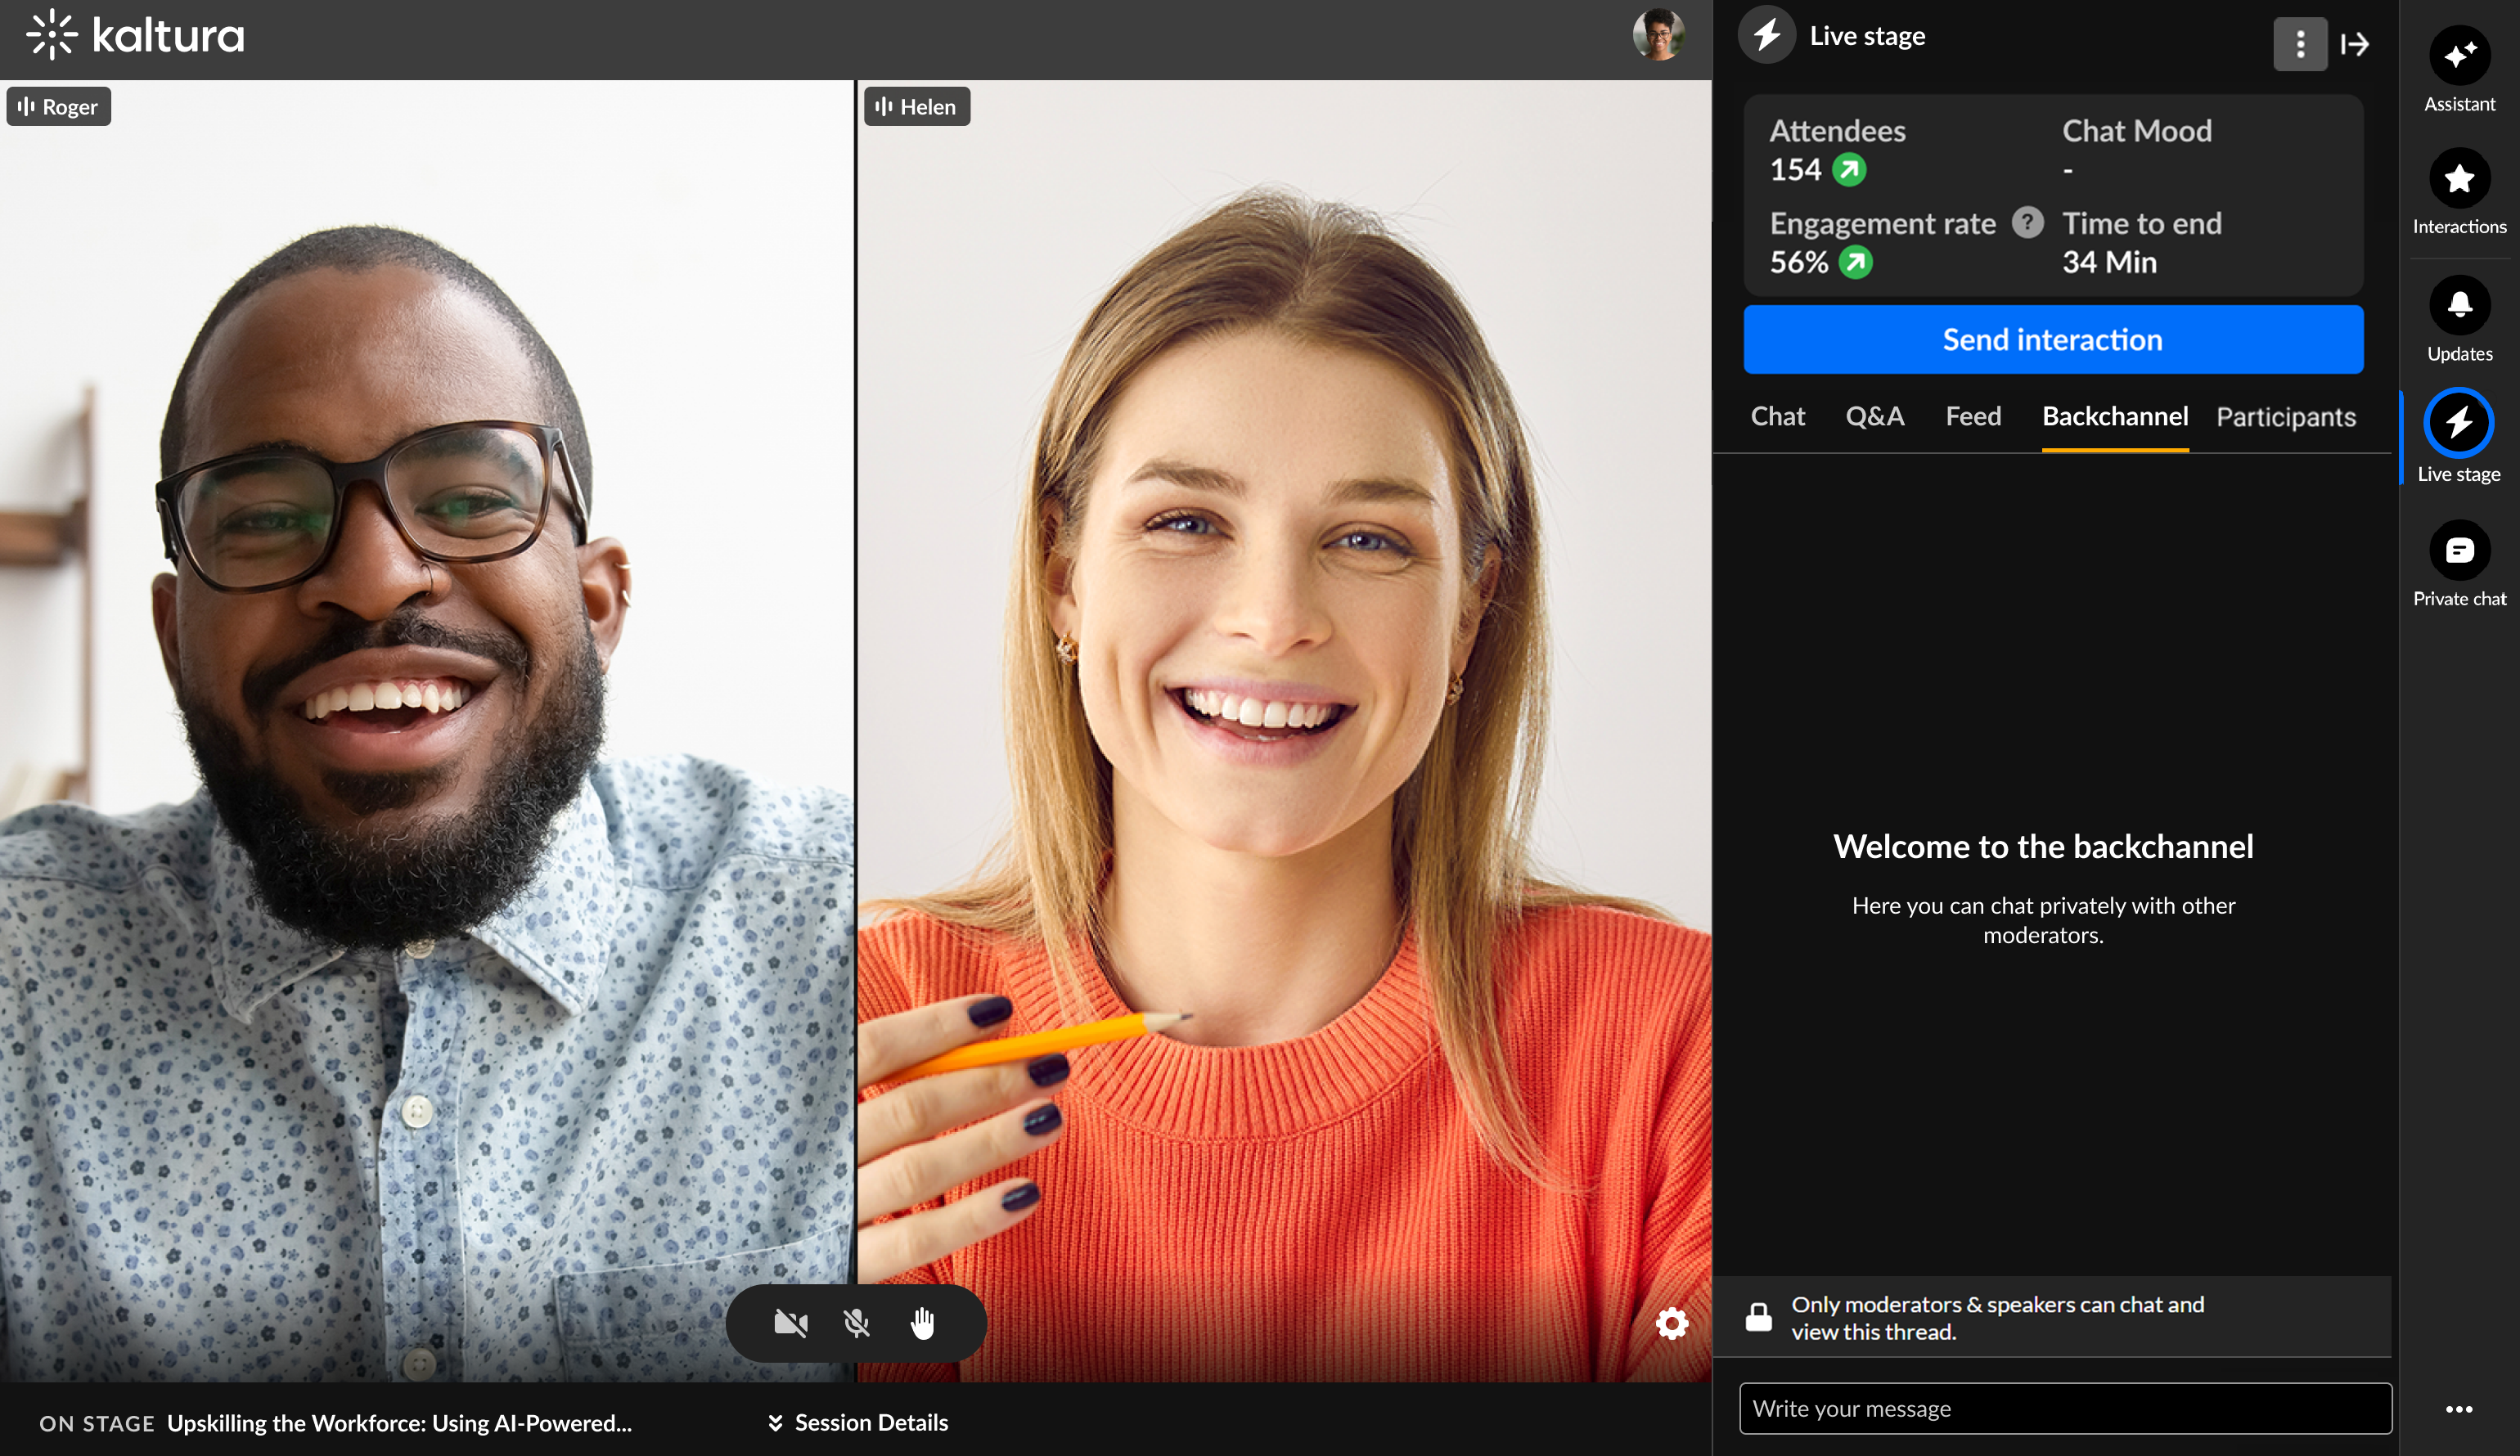Open the Updates bell icon
Screen dimensions: 2520x1456
click(x=2459, y=306)
